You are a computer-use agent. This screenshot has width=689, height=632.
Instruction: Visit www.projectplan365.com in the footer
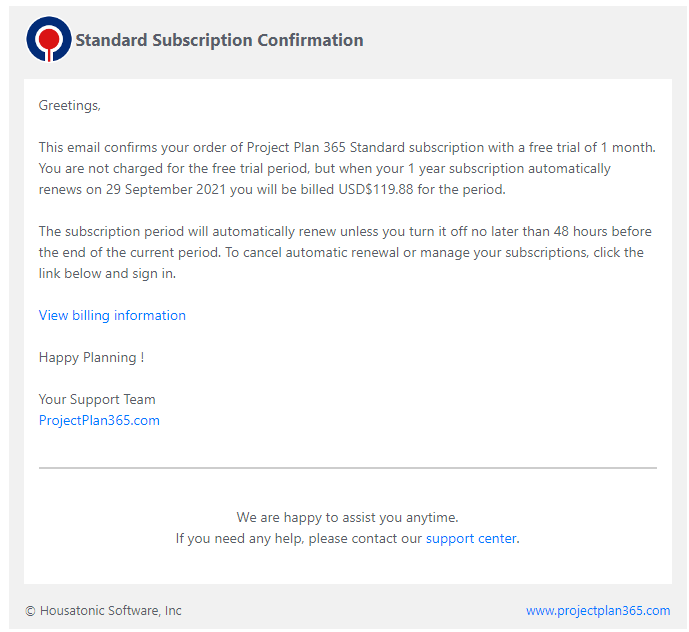[598, 610]
